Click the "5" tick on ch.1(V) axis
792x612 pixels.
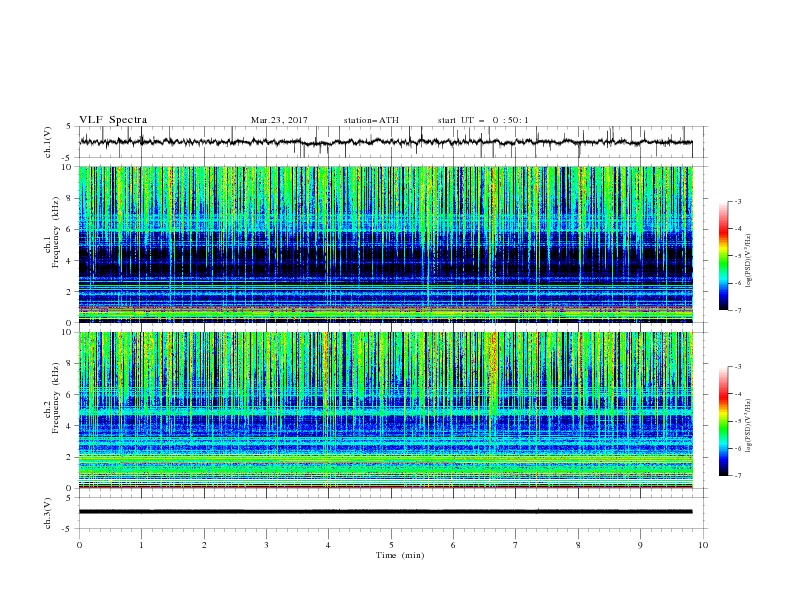pyautogui.click(x=69, y=126)
